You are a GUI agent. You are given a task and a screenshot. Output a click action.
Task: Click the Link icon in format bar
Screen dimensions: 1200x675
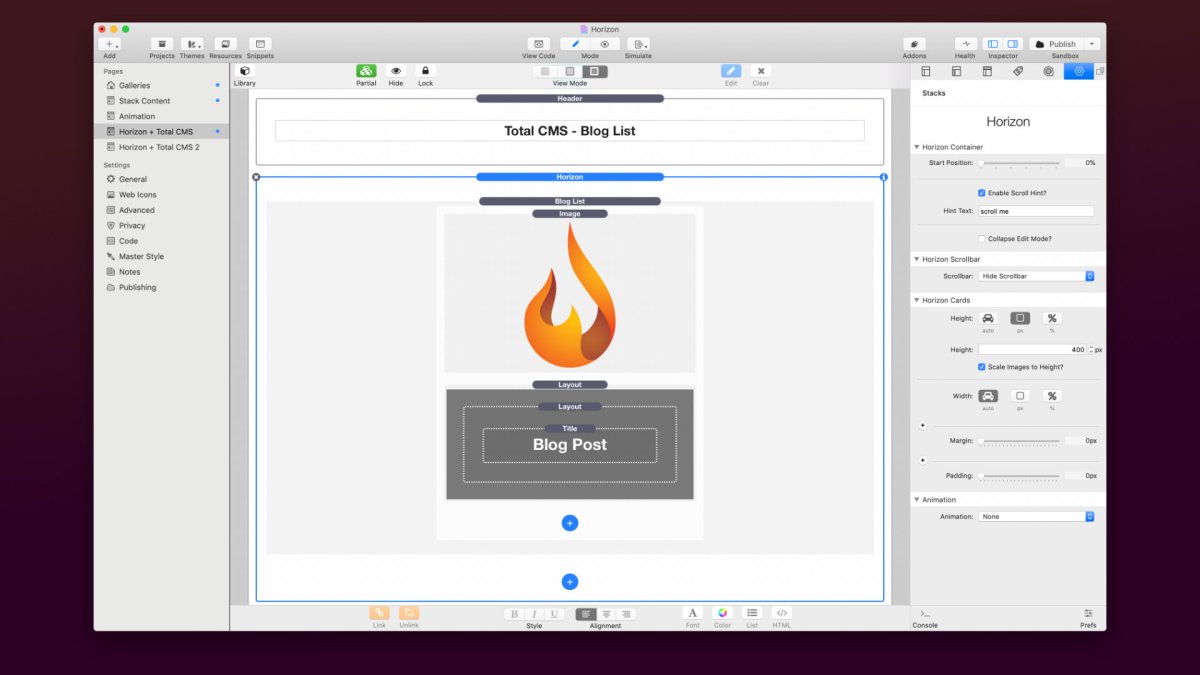379,613
